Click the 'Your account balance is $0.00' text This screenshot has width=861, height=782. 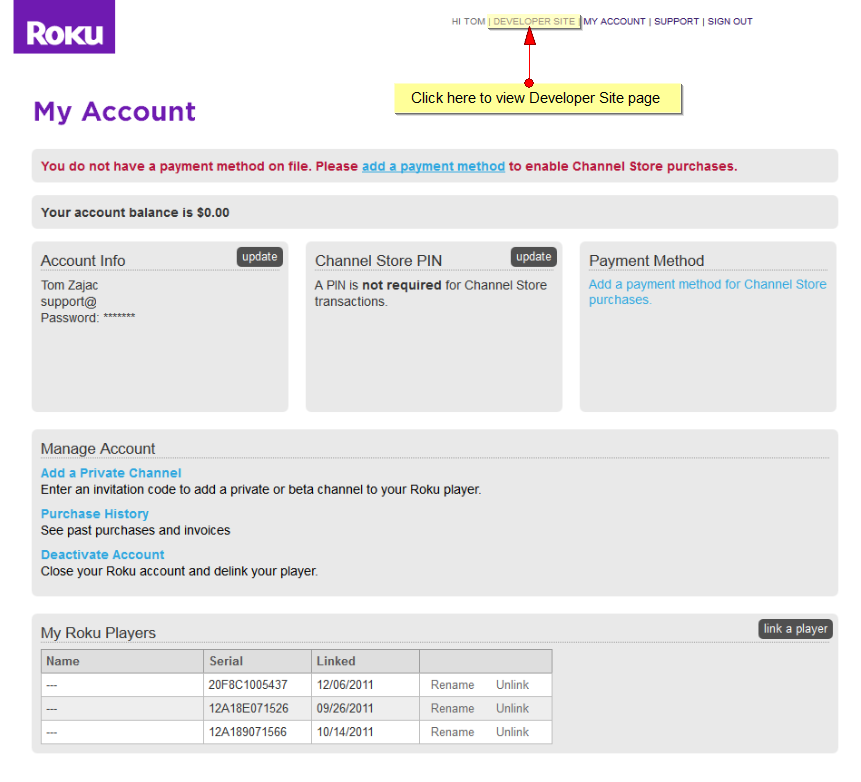pos(135,213)
